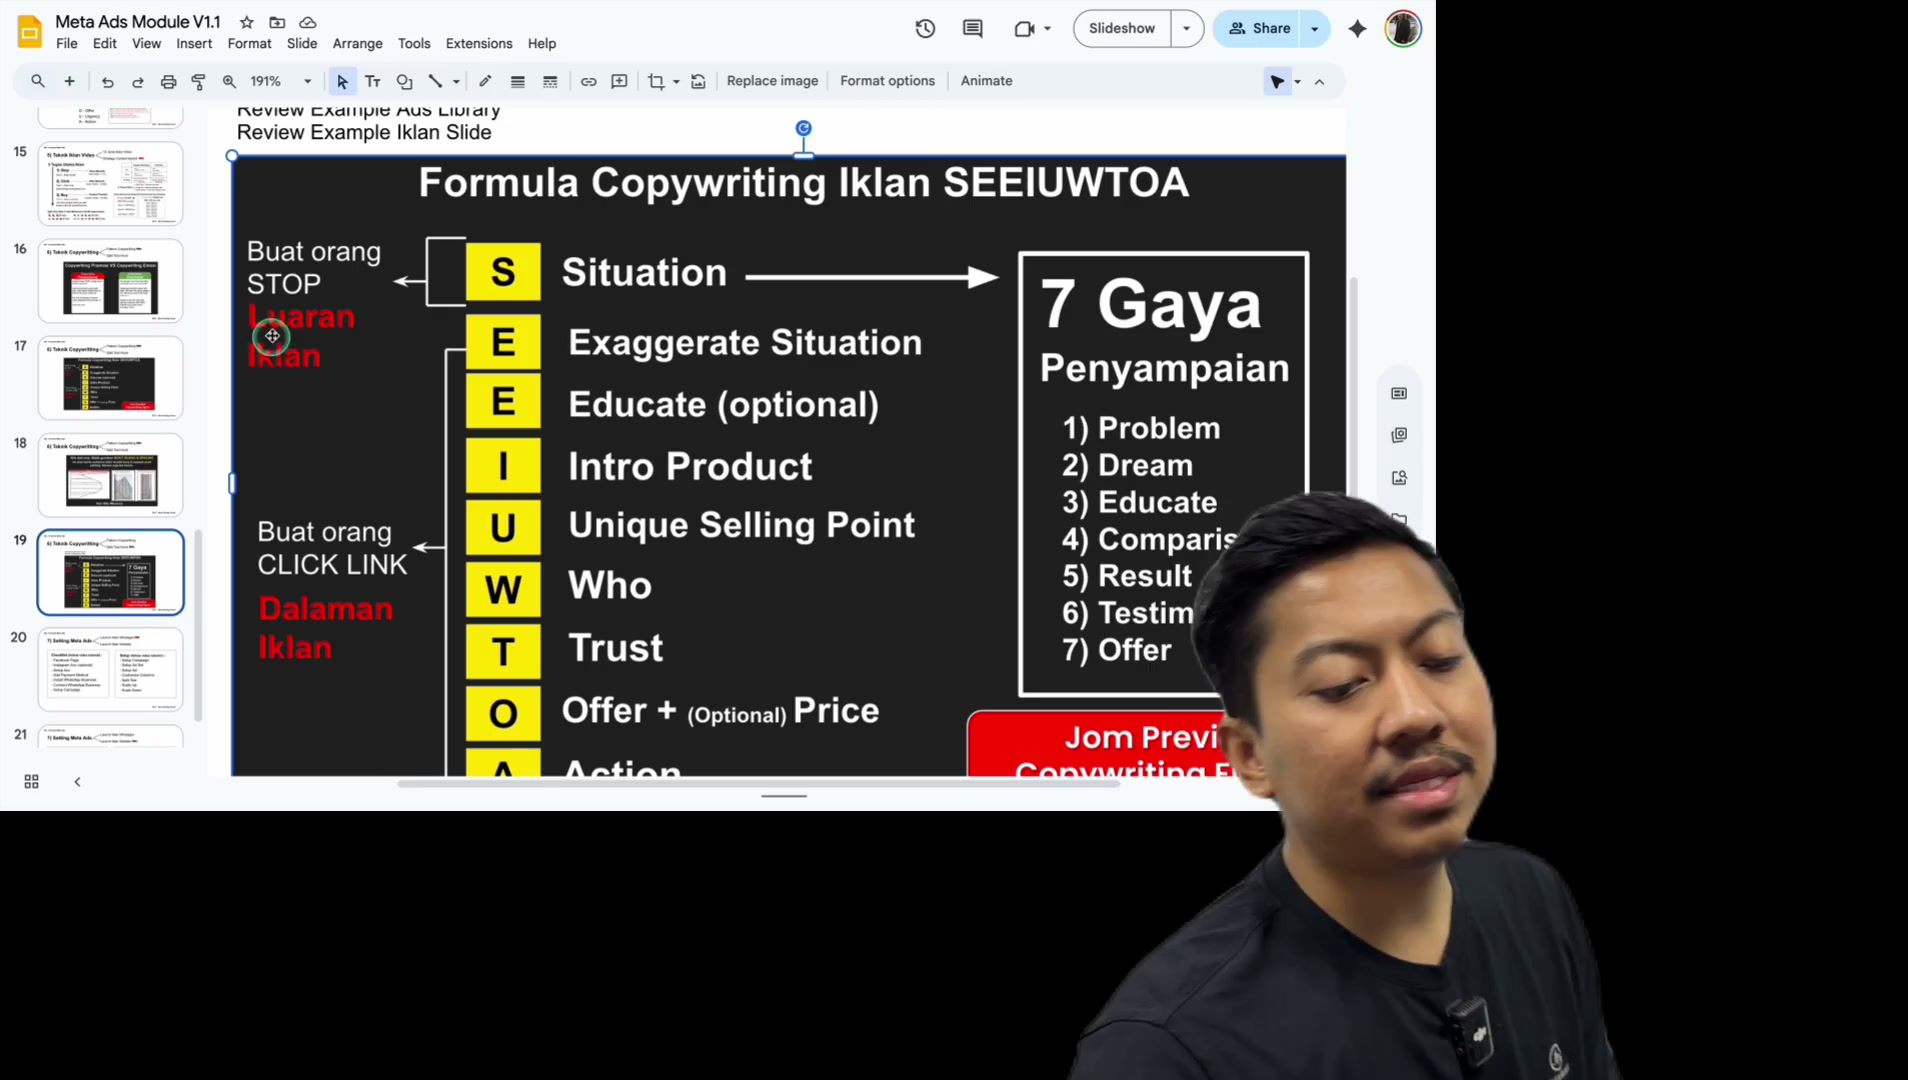Screen dimensions: 1908x1080
Task: Start a video call with camera icon
Action: tap(1024, 29)
